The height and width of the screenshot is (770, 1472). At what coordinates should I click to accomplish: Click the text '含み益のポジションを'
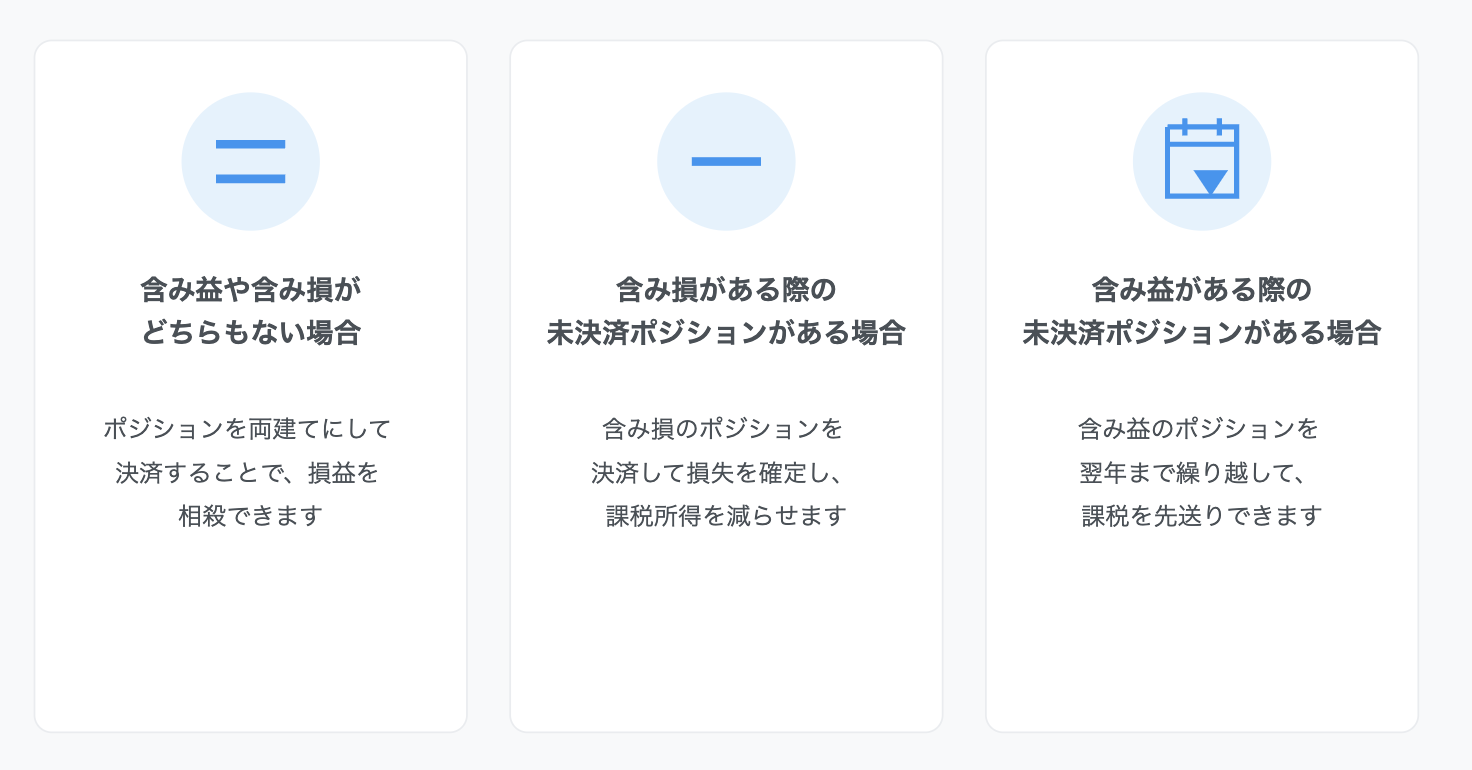[x=1199, y=429]
